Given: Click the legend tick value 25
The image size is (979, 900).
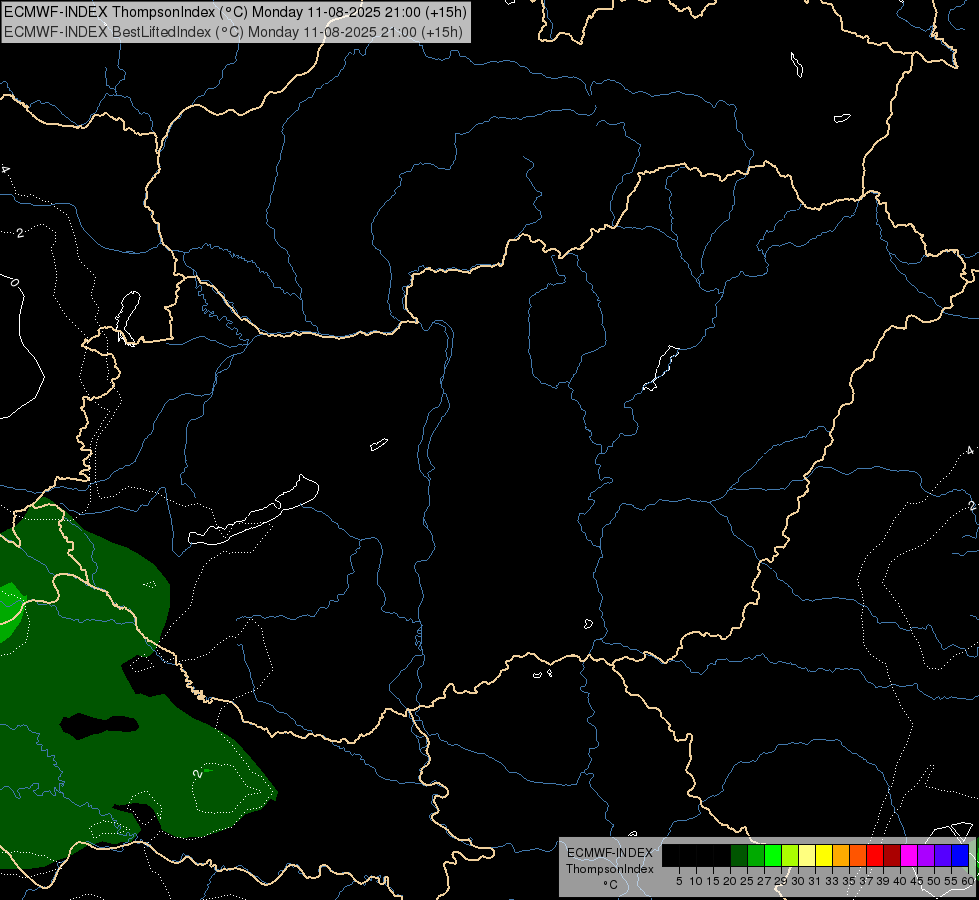Looking at the screenshot, I should pyautogui.click(x=747, y=881).
